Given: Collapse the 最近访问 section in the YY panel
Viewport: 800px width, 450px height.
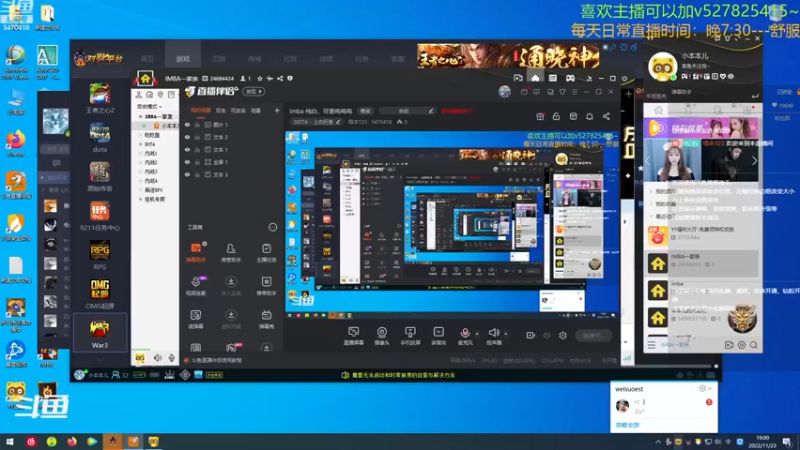Looking at the screenshot, I should point(651,216).
